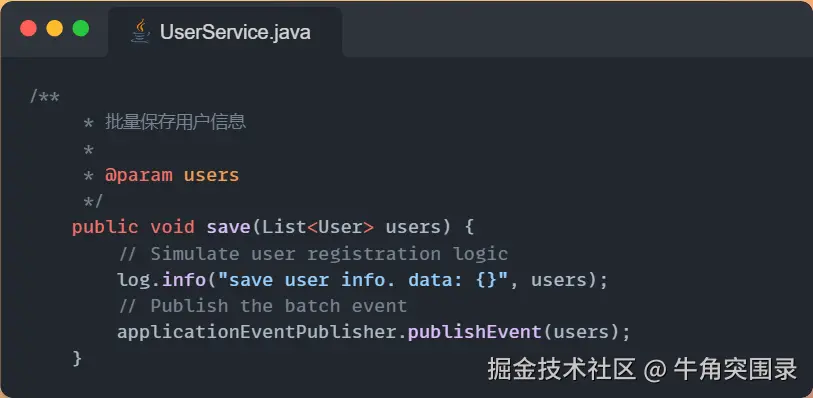813x398 pixels.
Task: Click the 'save user info. data: {}' string
Action: coord(362,280)
